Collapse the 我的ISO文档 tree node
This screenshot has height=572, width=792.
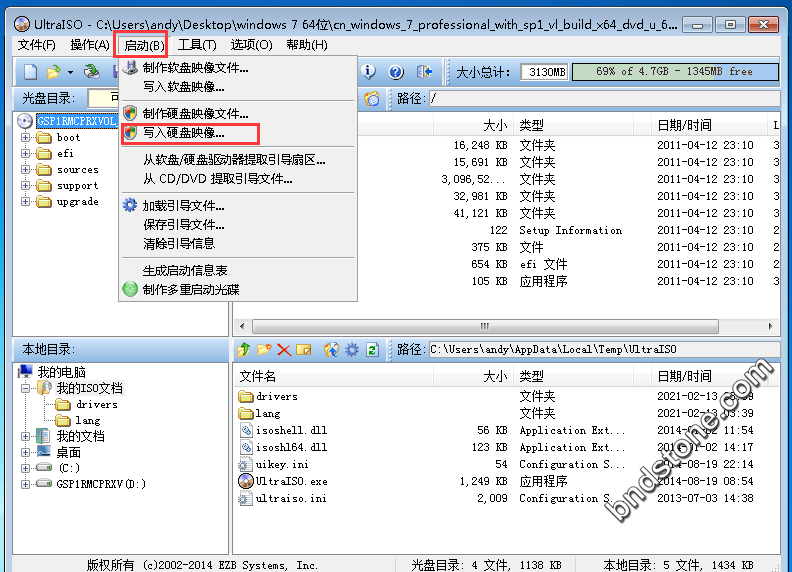point(25,388)
